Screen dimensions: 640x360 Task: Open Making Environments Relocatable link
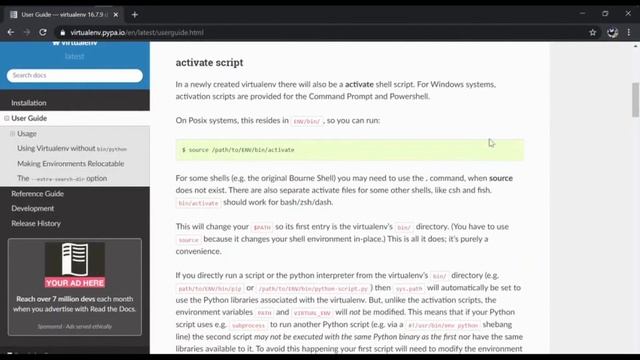[71, 164]
